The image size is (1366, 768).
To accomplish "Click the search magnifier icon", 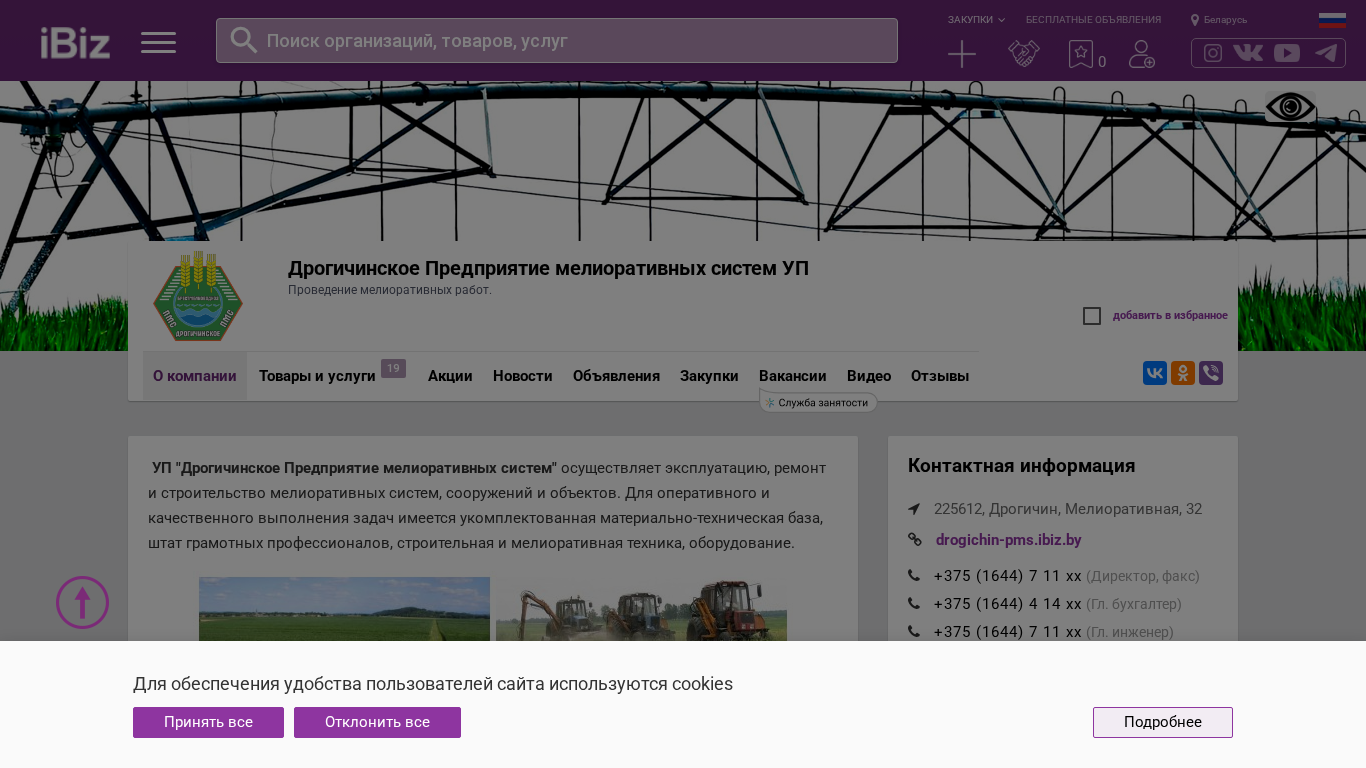I will [243, 40].
